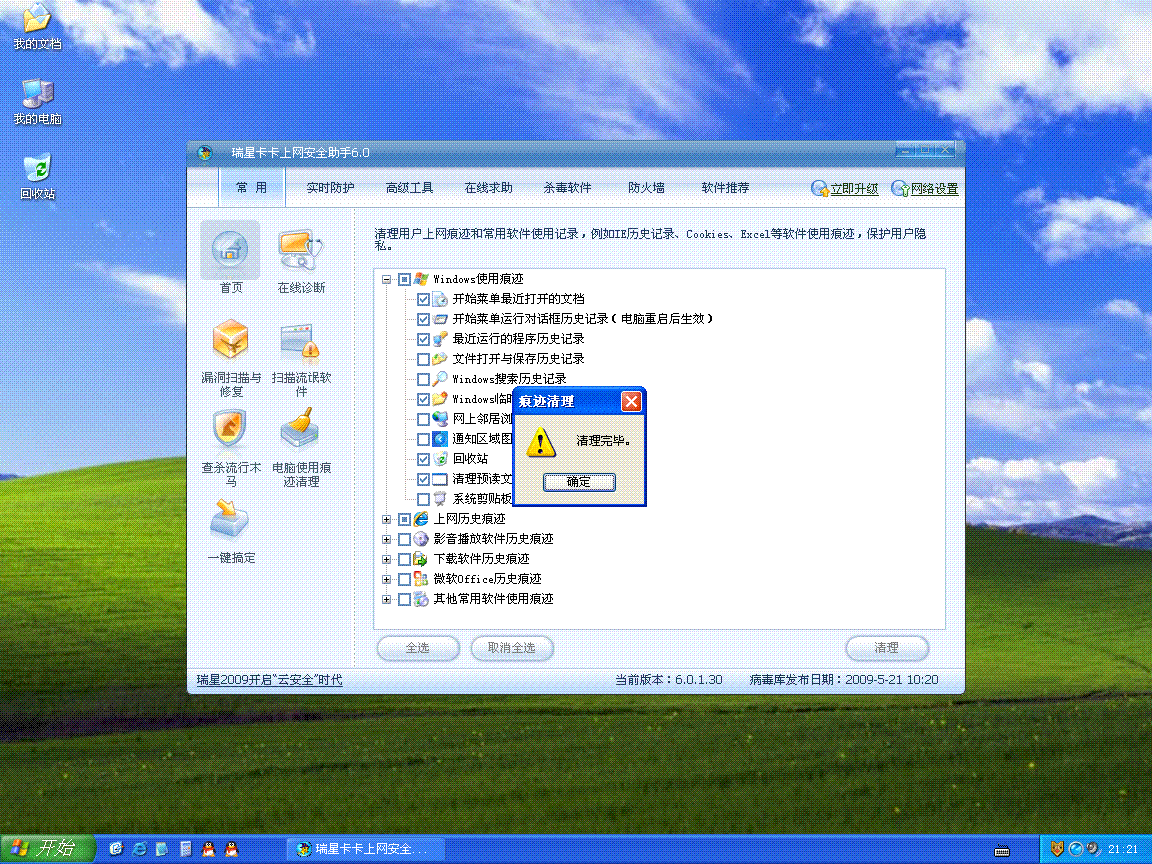Open 扫描流氓软件 rogue software scan icon
Image resolution: width=1152 pixels, height=864 pixels.
tap(300, 341)
